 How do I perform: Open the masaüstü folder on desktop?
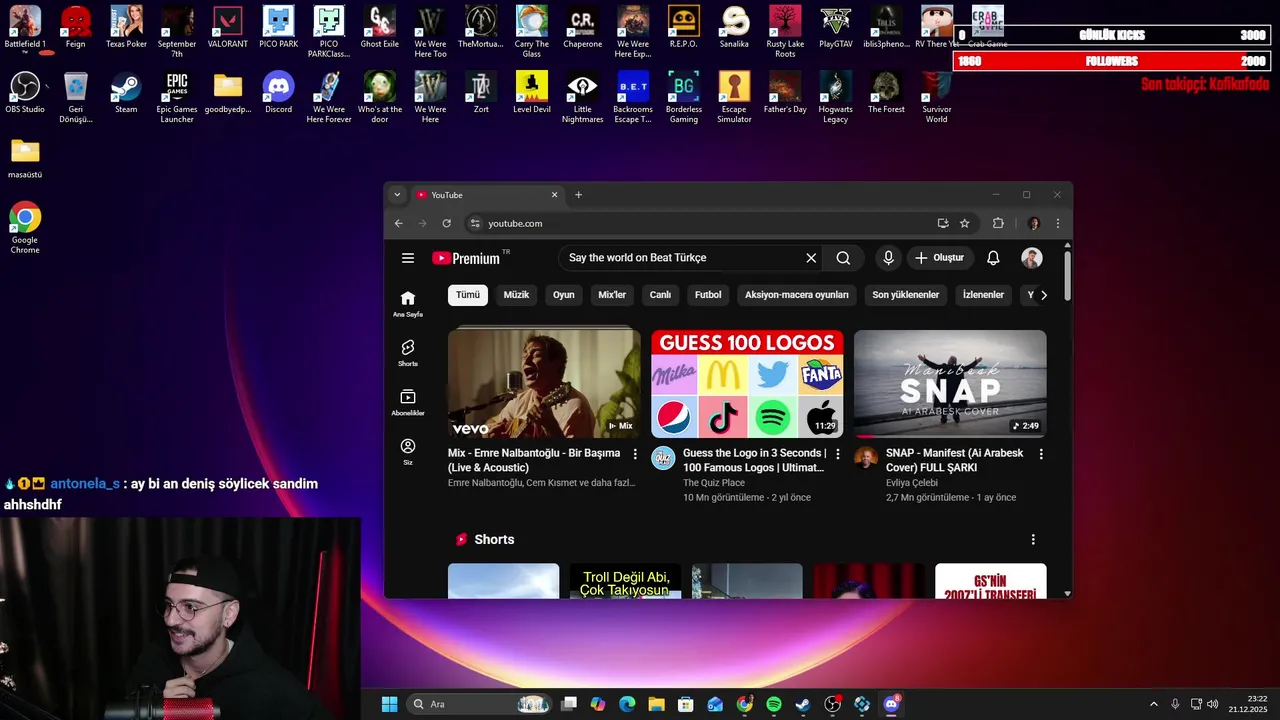25,158
